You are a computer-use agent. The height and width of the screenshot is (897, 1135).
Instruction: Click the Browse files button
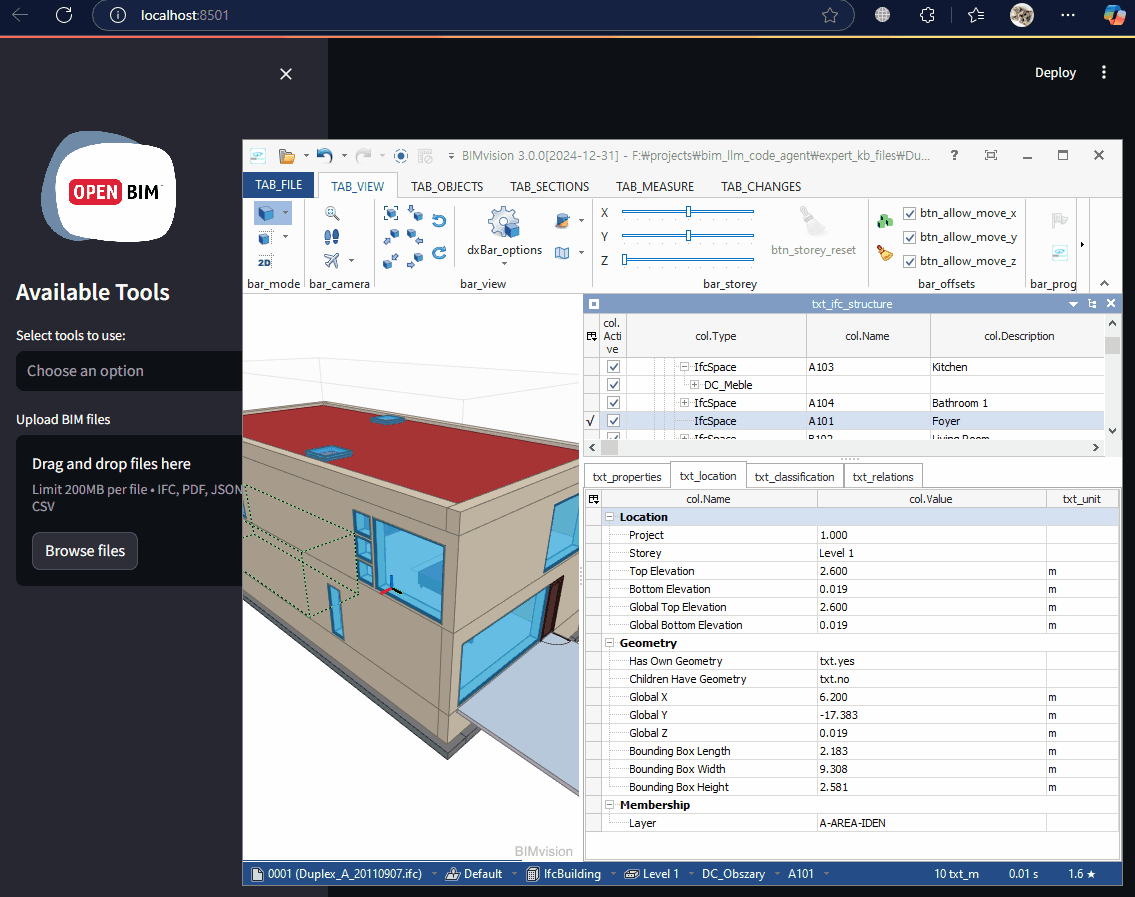pyautogui.click(x=85, y=551)
